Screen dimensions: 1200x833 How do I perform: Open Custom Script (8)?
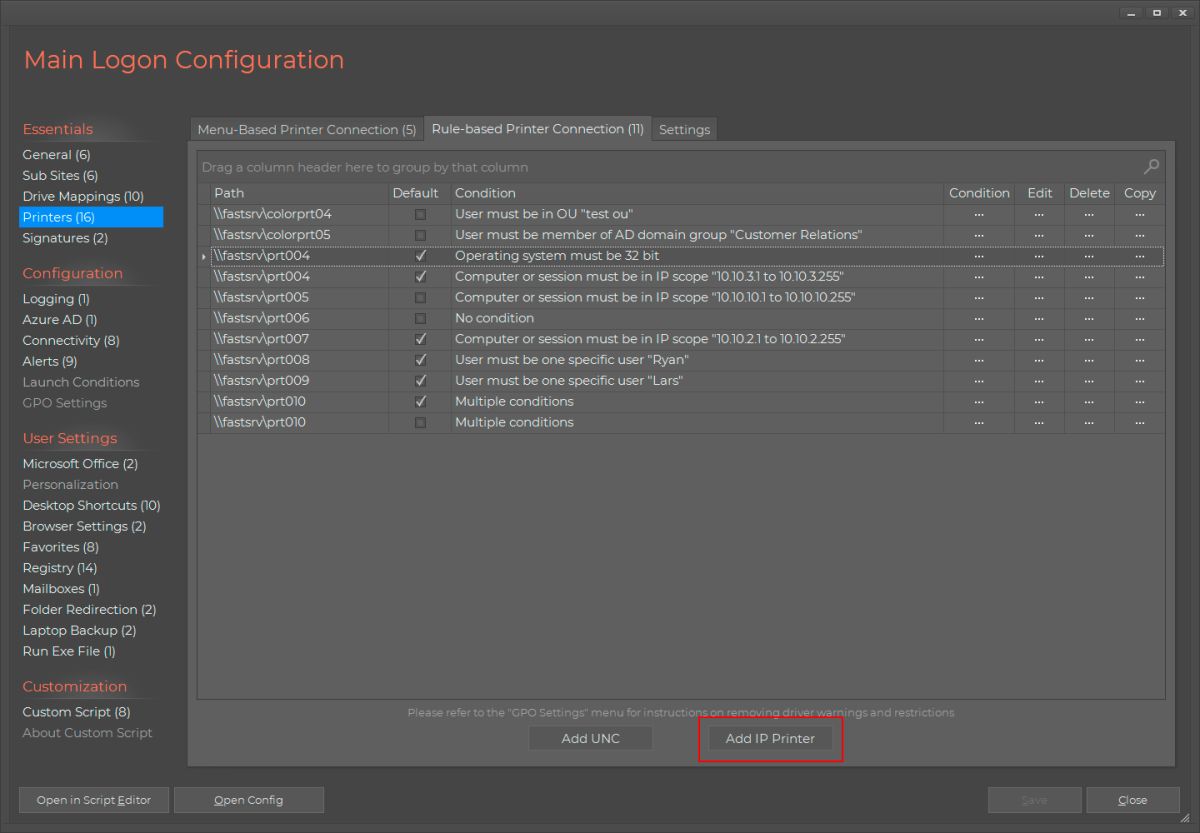click(x=76, y=712)
